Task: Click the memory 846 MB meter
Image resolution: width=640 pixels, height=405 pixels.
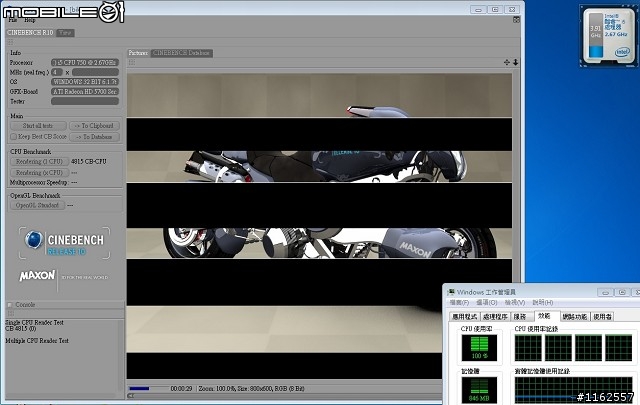Action: [x=479, y=390]
